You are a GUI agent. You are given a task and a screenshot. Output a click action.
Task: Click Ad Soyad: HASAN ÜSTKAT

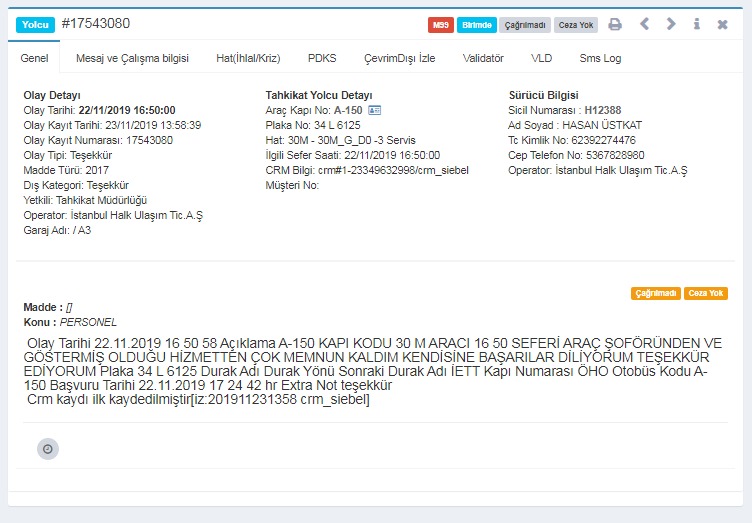pos(575,125)
